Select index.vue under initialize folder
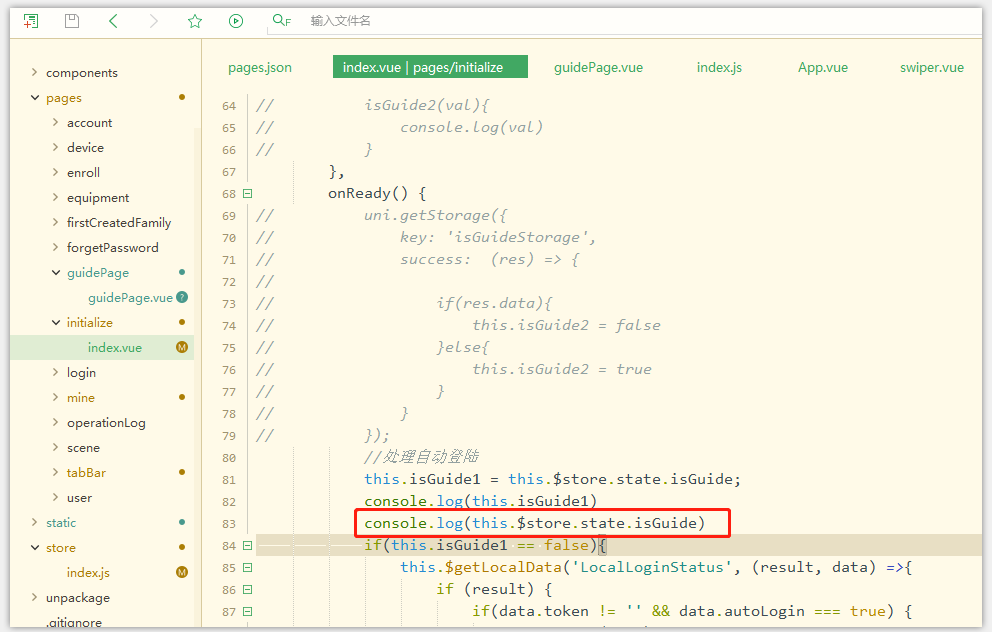Screen dimensions: 992x632 click(115, 347)
